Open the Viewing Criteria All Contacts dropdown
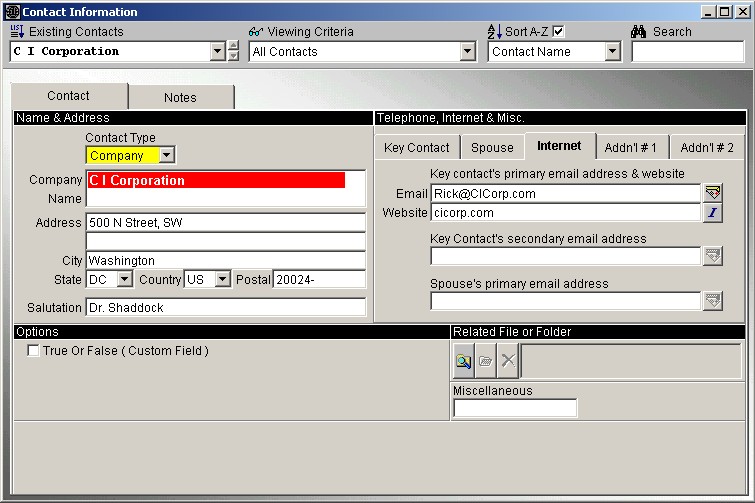This screenshot has width=755, height=503. click(x=467, y=51)
